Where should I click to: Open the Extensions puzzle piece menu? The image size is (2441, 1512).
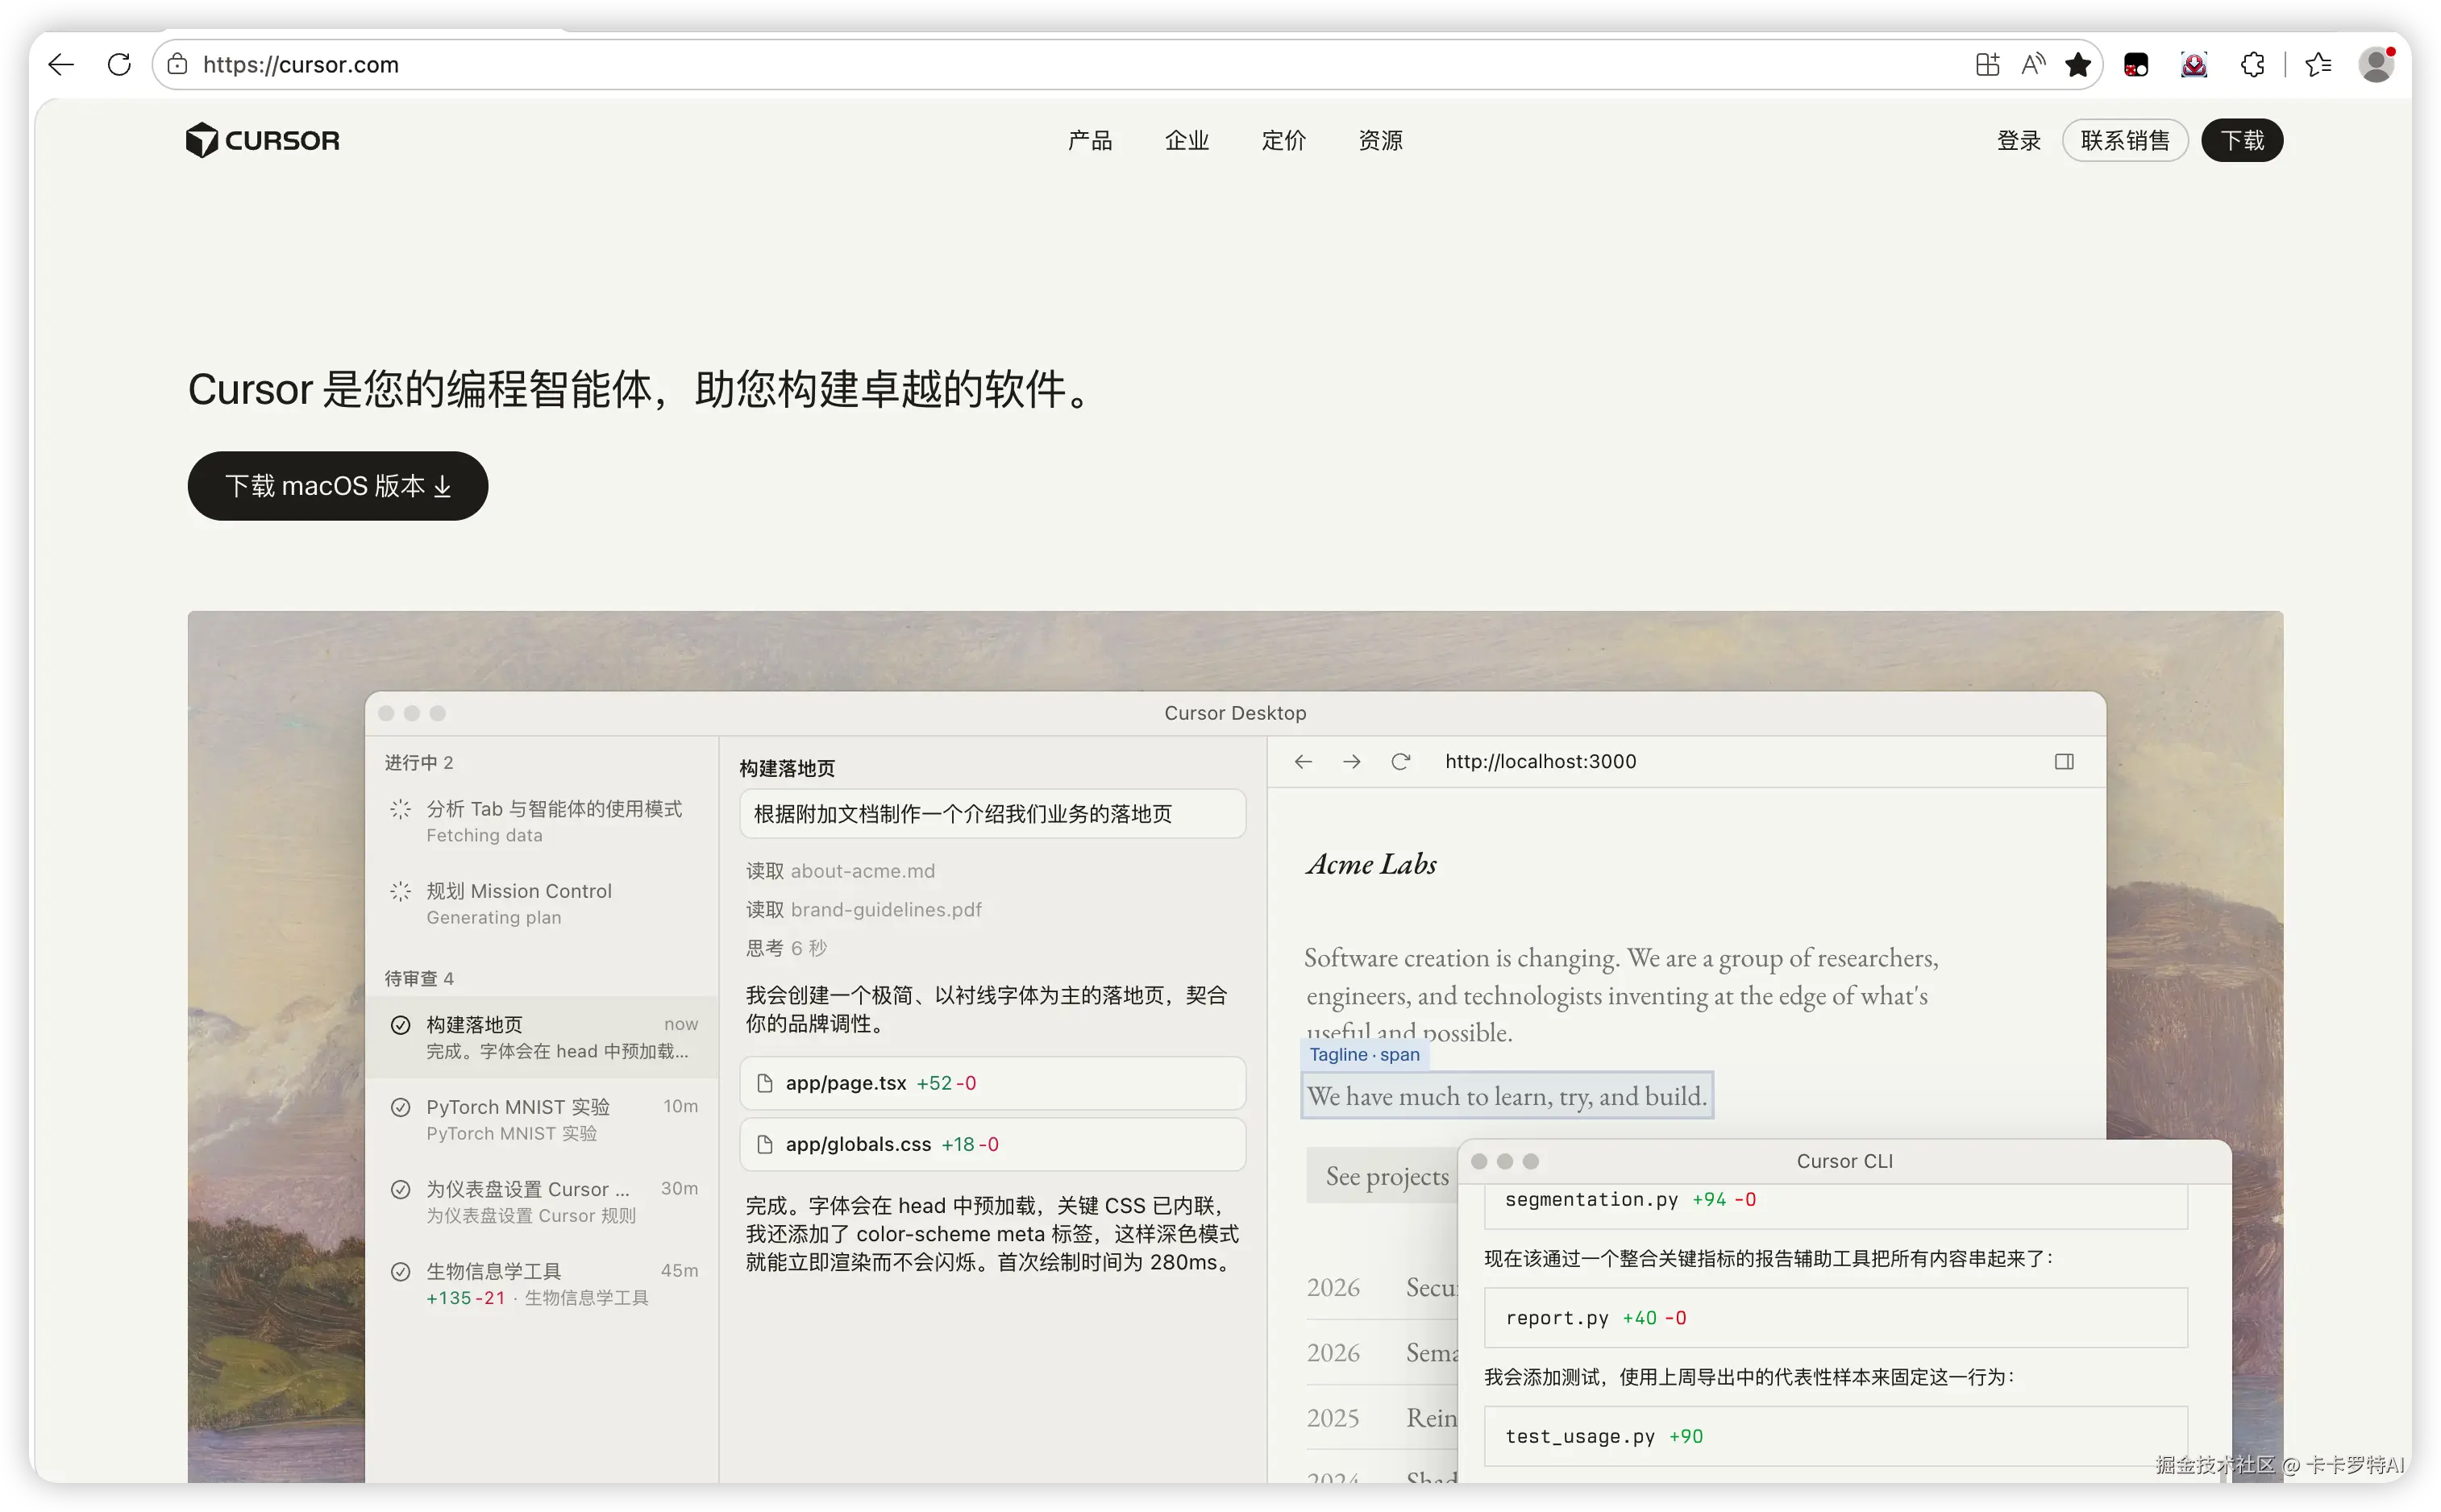point(2252,65)
